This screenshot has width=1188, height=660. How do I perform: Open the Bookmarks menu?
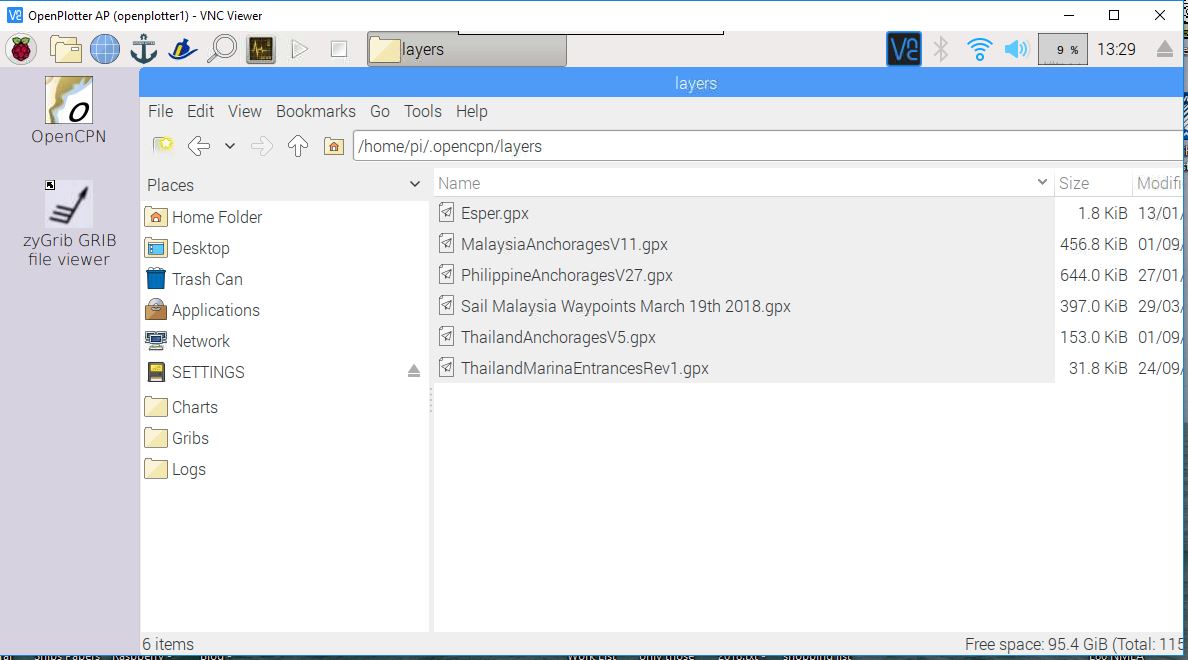tap(315, 111)
